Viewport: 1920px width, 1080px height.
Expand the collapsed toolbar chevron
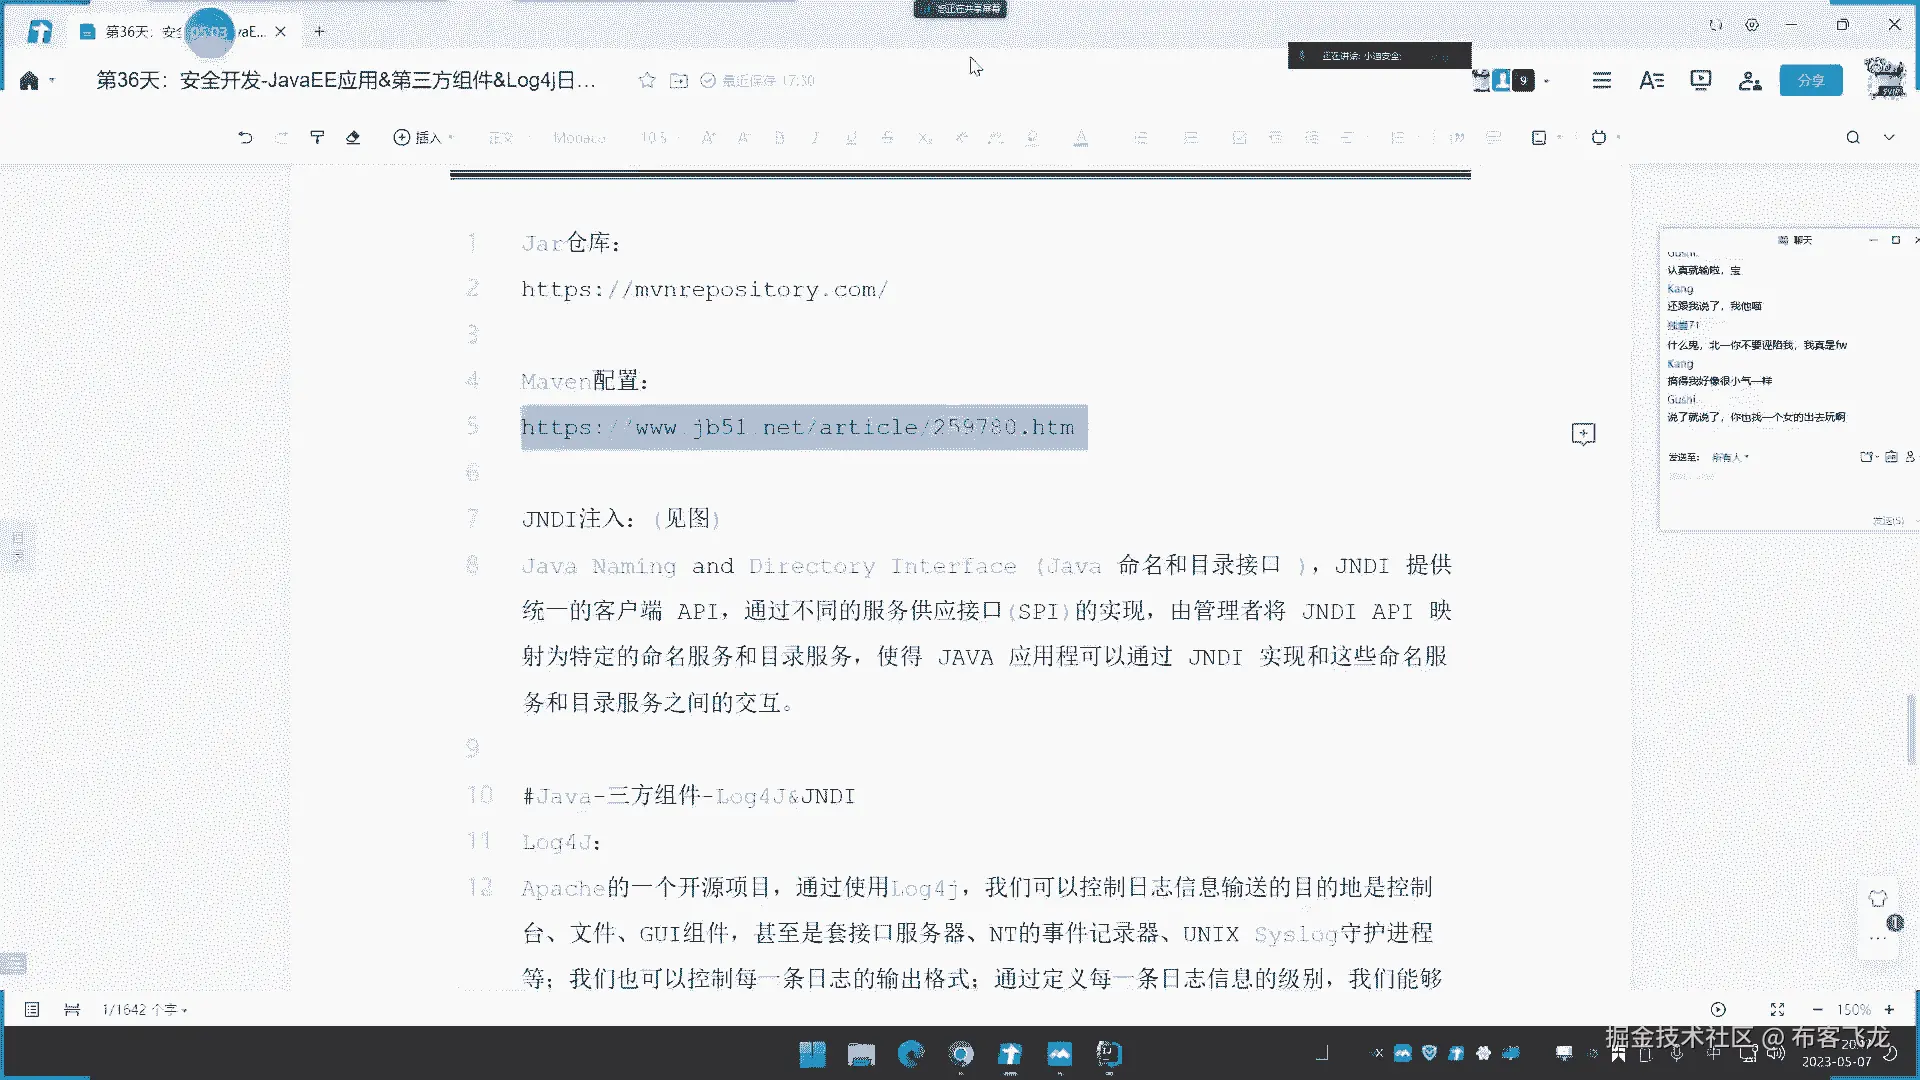tap(1889, 138)
